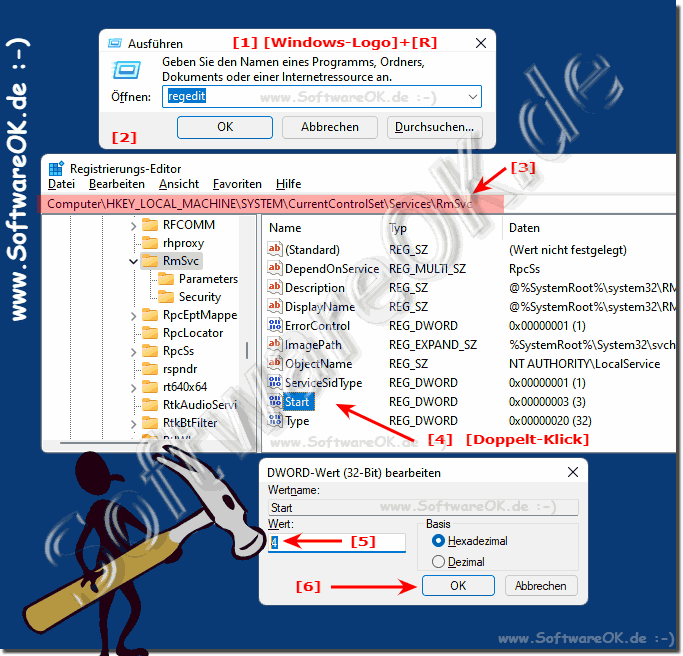This screenshot has height=656, width=683.
Task: Click the string icon of ObjectName
Action: click(274, 363)
